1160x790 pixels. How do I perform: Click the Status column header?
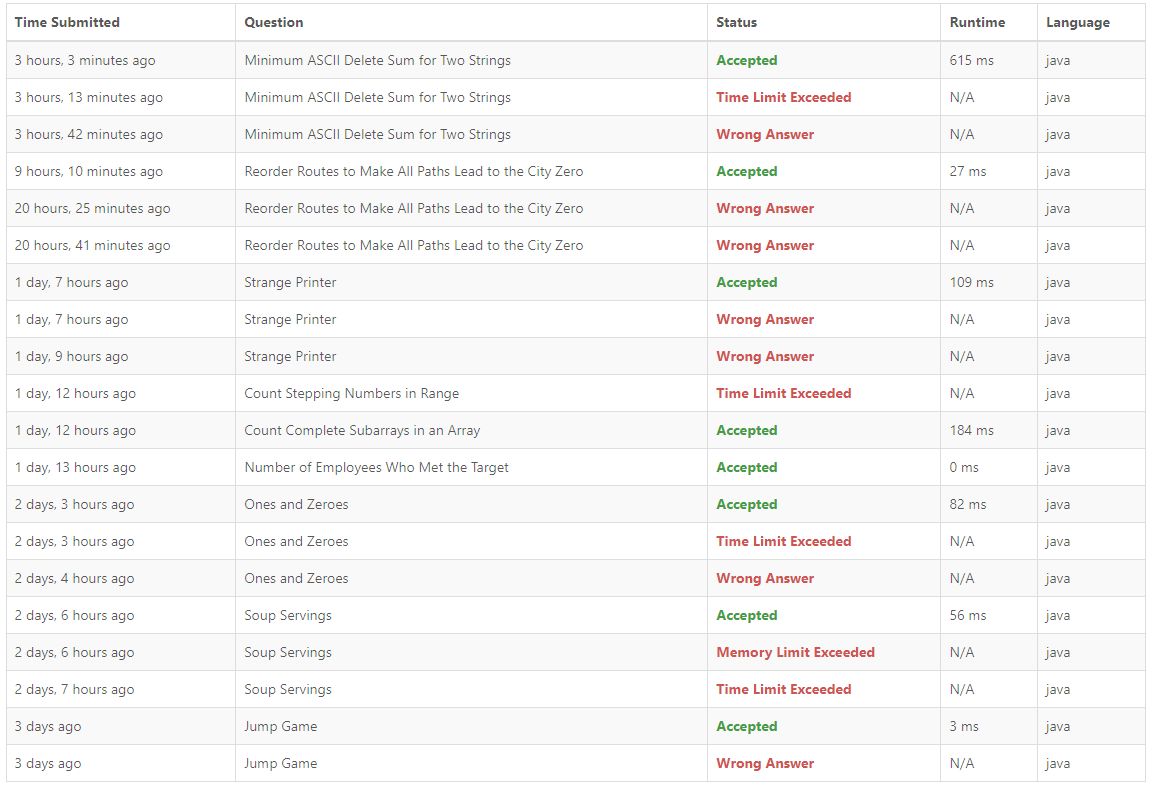click(x=736, y=22)
